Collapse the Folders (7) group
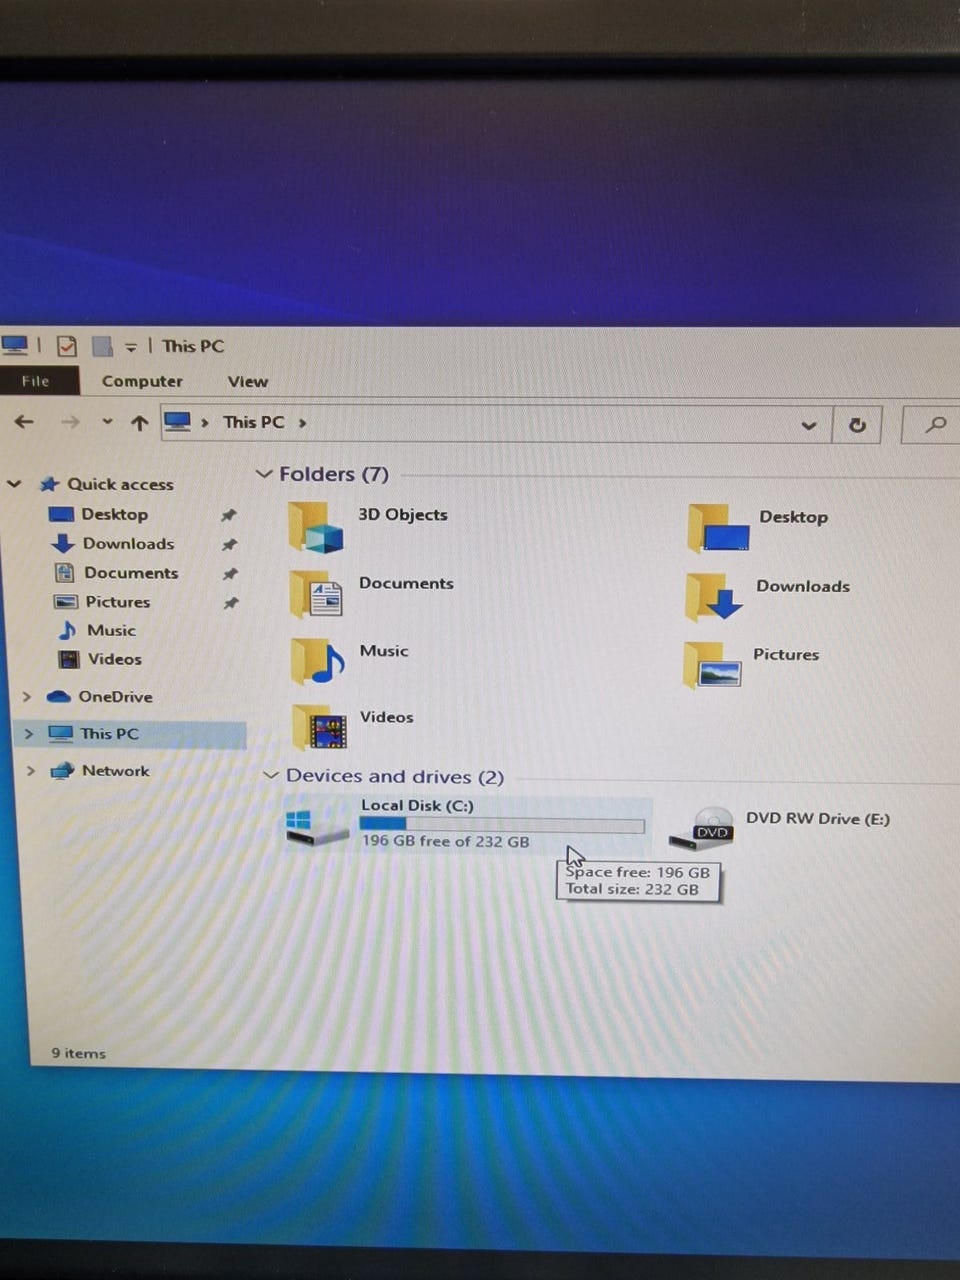The width and height of the screenshot is (960, 1280). pos(264,474)
